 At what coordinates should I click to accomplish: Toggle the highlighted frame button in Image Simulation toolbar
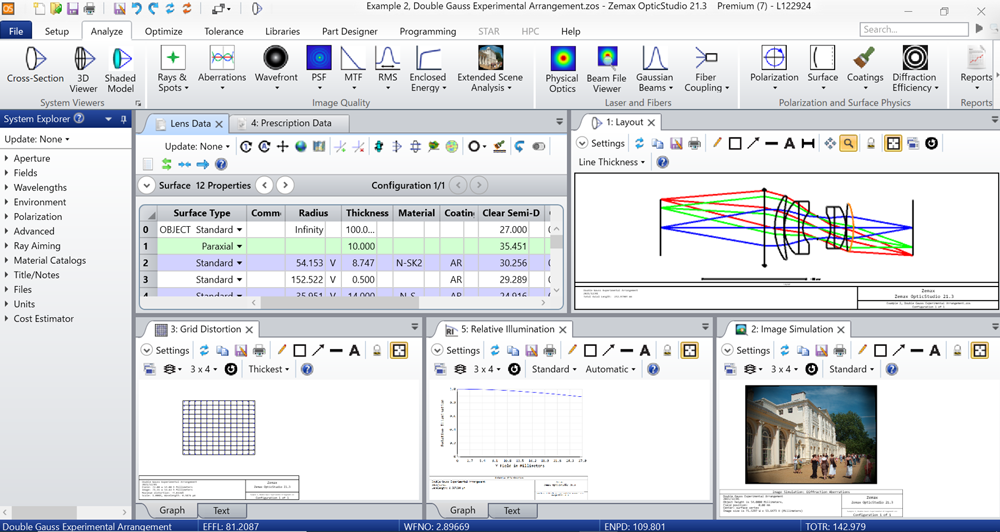click(x=980, y=350)
